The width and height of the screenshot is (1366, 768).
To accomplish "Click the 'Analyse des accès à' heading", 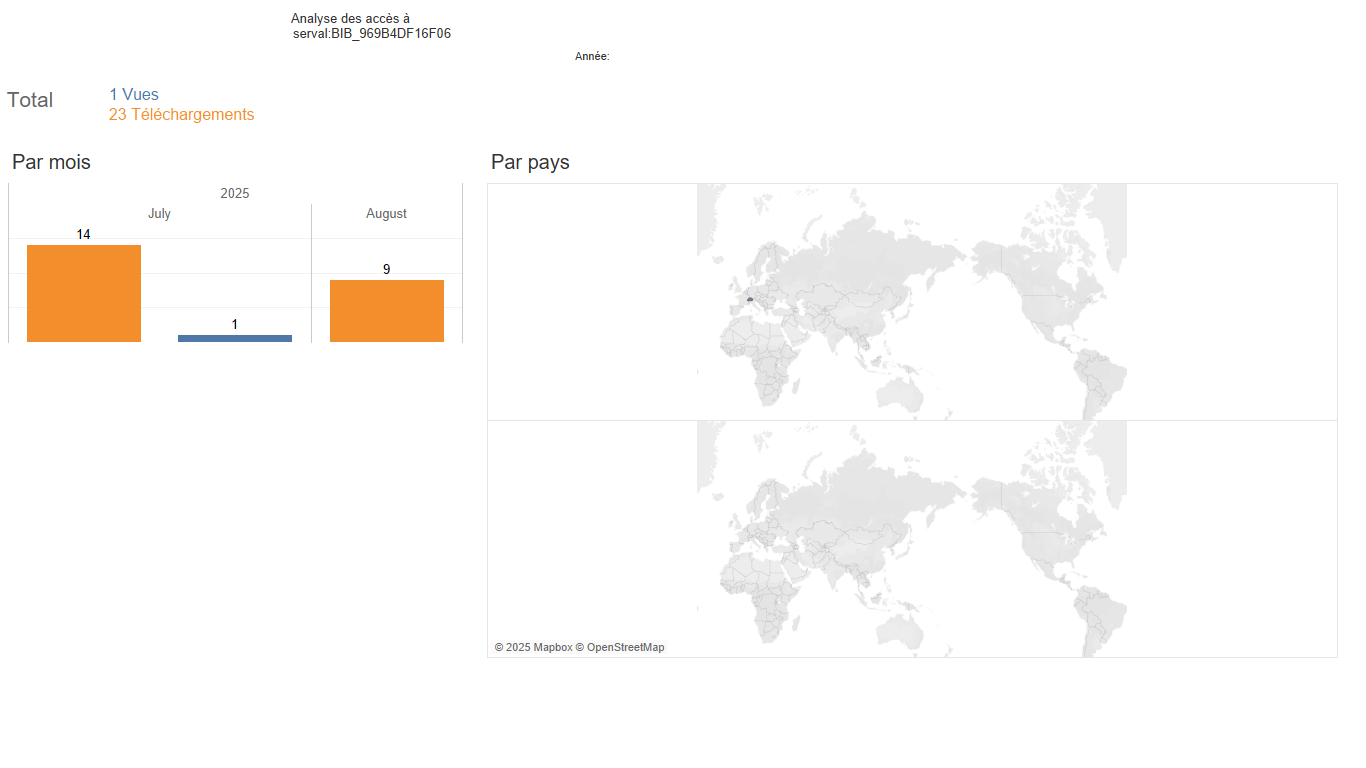I will [x=350, y=19].
